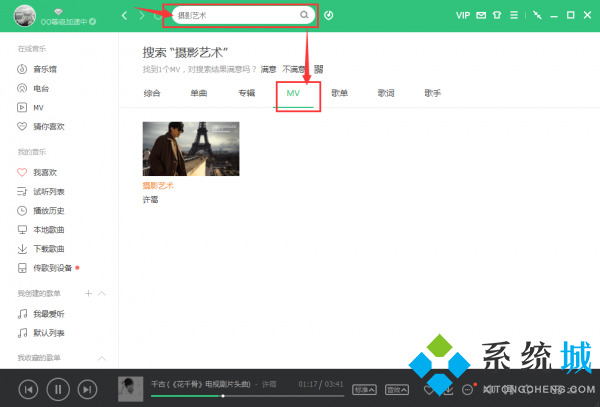This screenshot has width=600, height=407.
Task: Click 不满意 feedback link
Action: pos(294,69)
